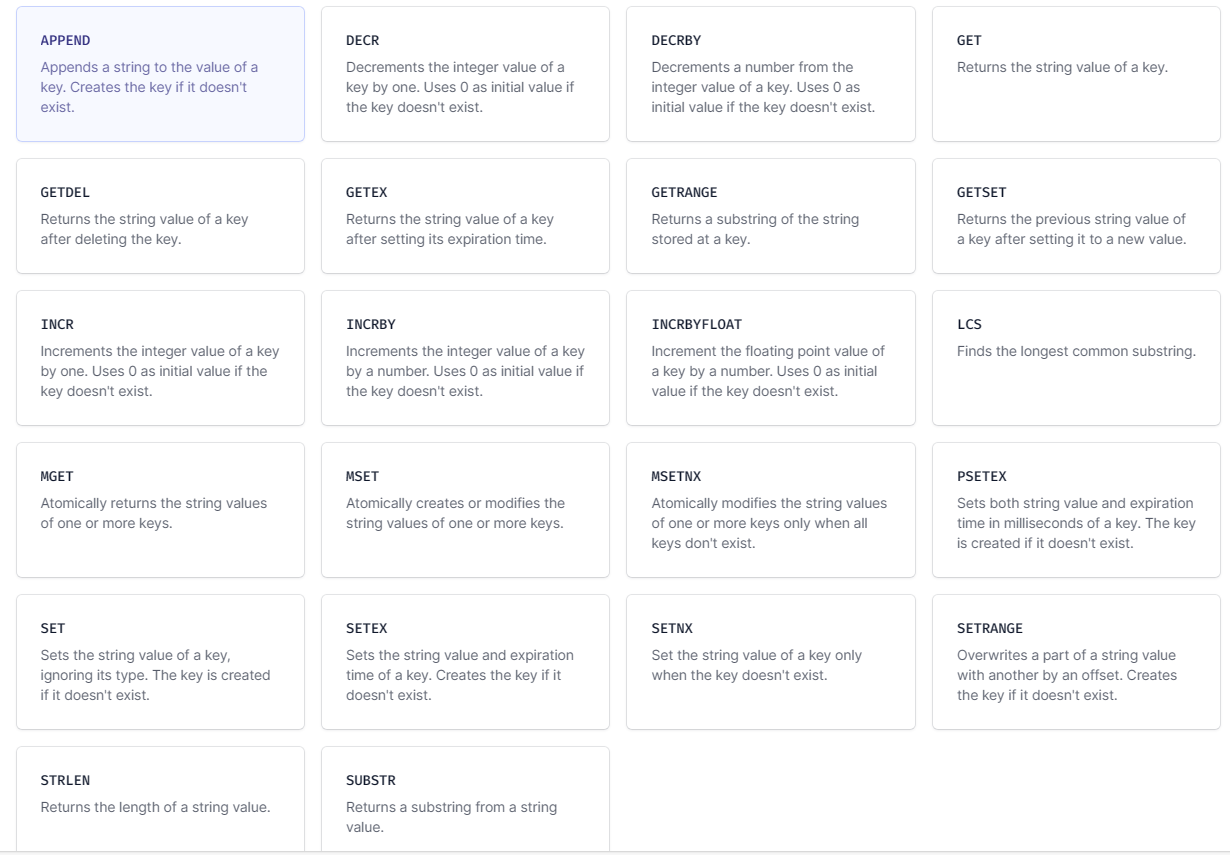Click the MGET command card

point(160,510)
